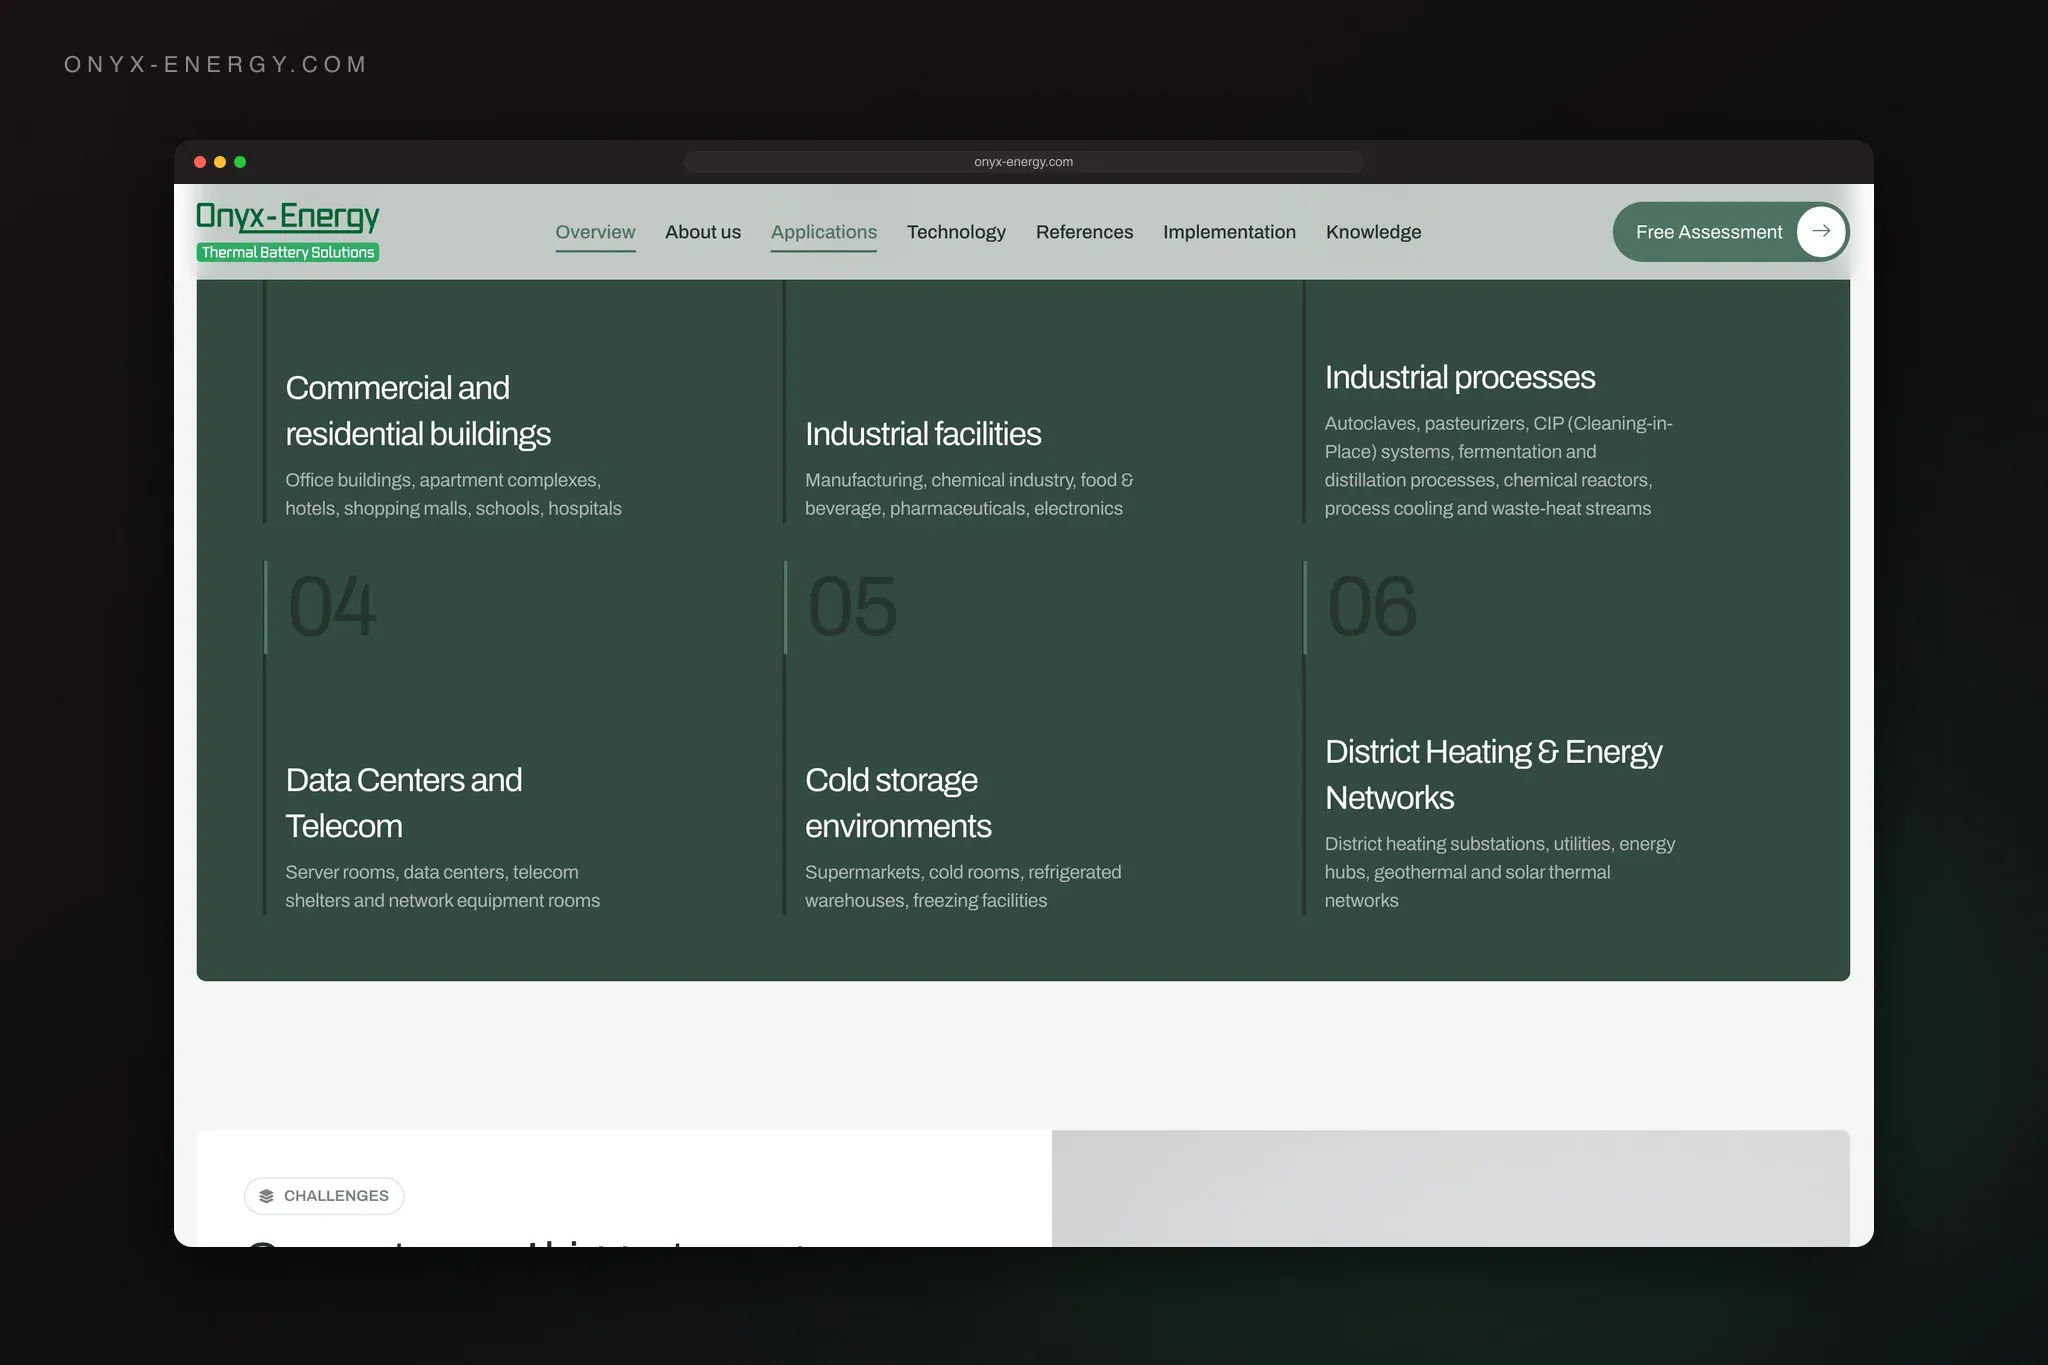2048x1365 pixels.
Task: Click the onyx-energy.com address bar
Action: click(1023, 162)
